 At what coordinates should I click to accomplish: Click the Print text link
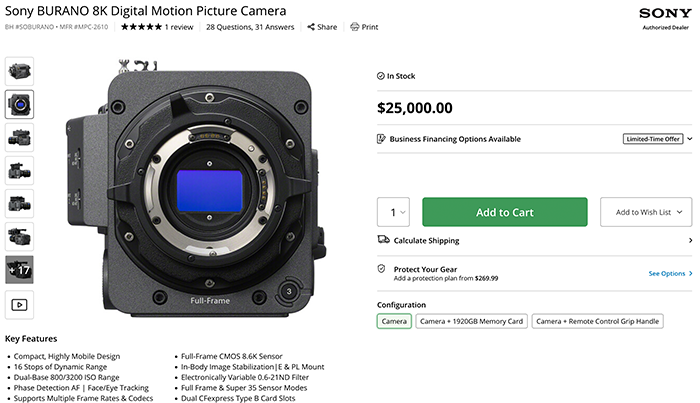pyautogui.click(x=370, y=27)
